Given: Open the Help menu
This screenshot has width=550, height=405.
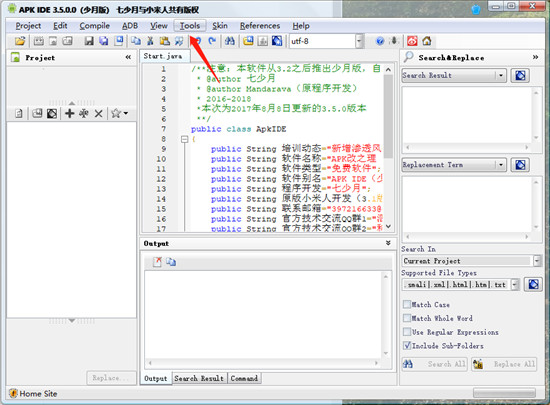Looking at the screenshot, I should point(301,26).
